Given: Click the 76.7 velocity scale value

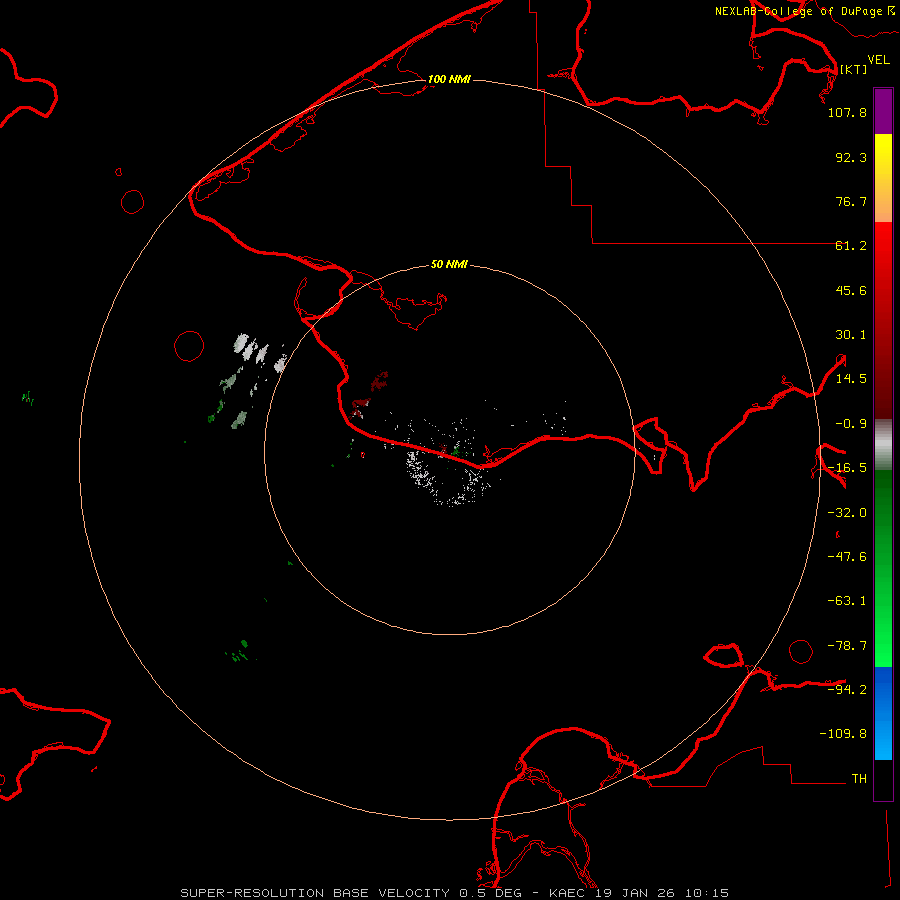Looking at the screenshot, I should pos(851,201).
